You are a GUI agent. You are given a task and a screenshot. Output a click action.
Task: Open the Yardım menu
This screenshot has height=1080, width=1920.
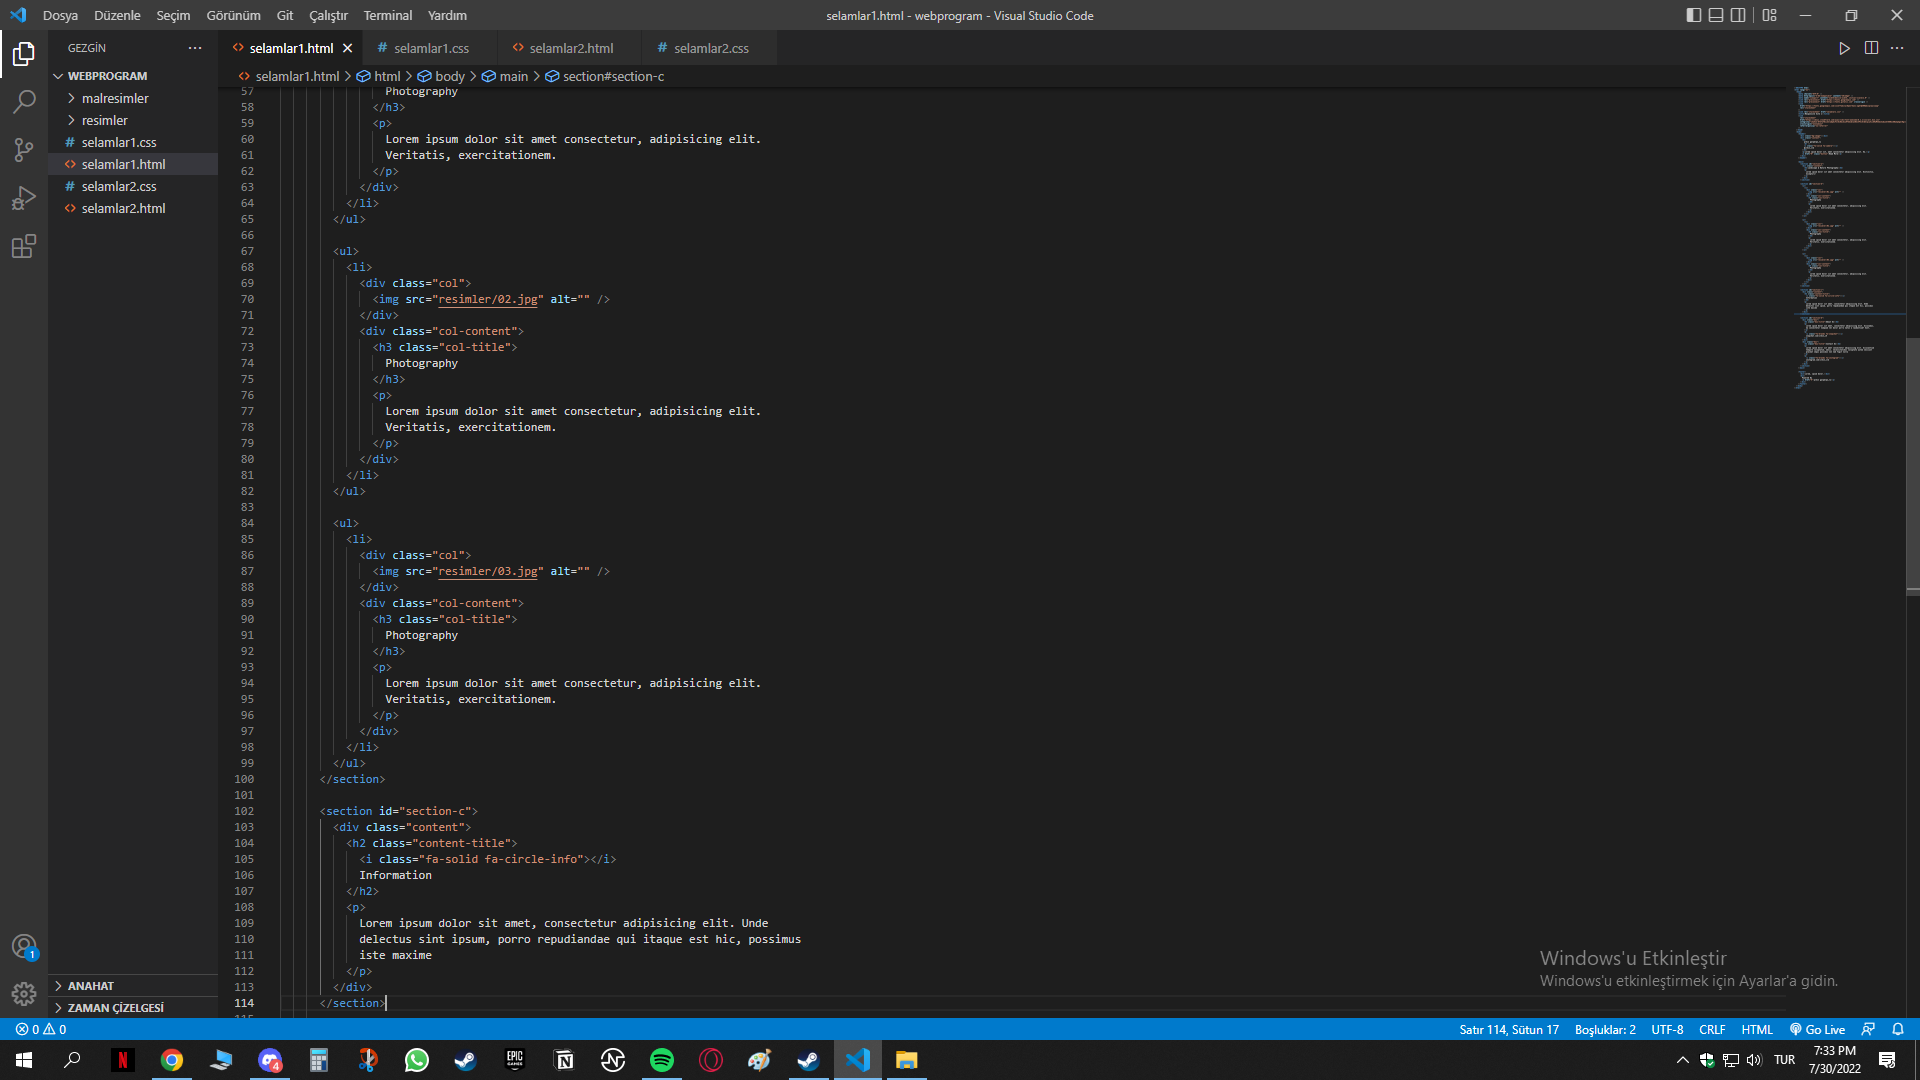(x=447, y=15)
